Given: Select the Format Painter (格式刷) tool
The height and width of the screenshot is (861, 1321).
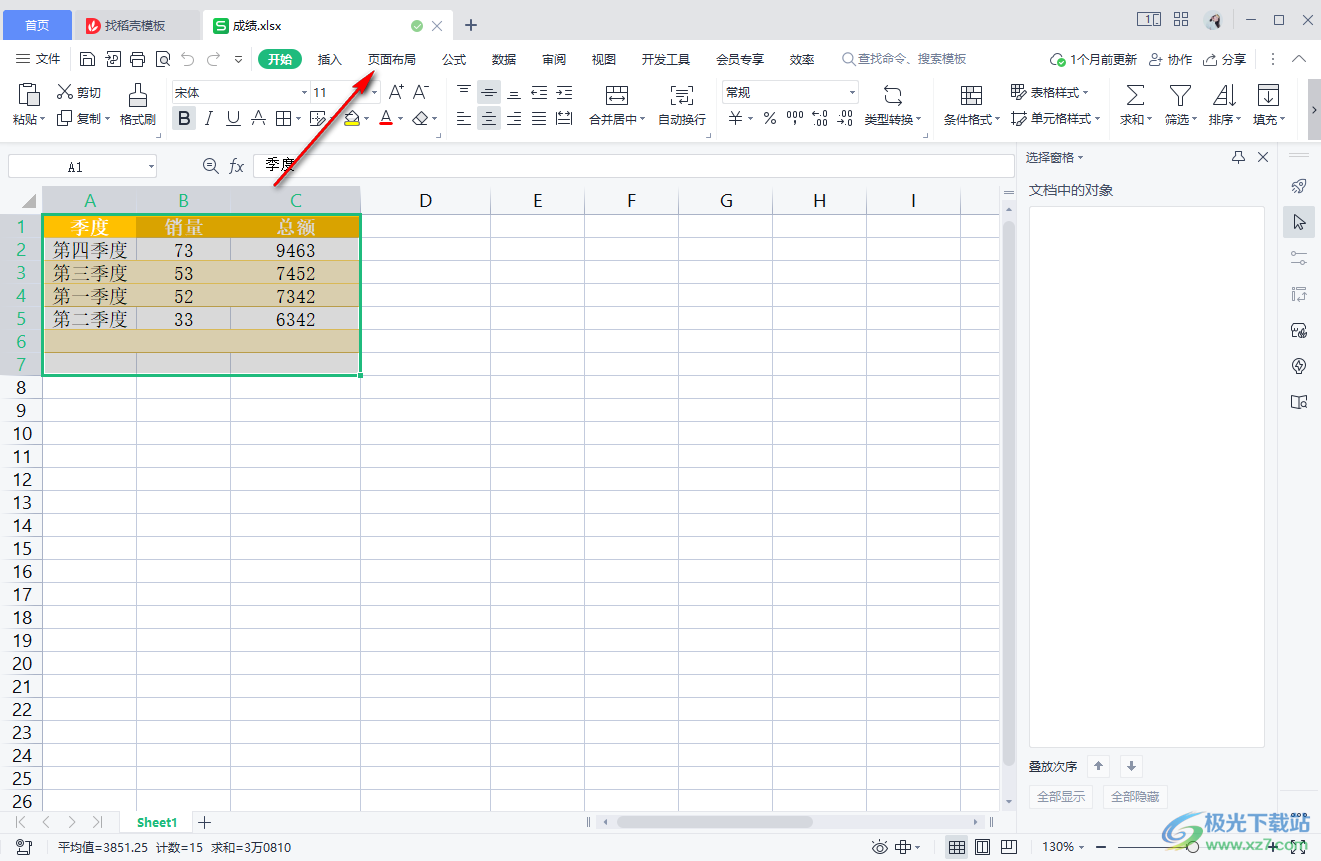Looking at the screenshot, I should pos(138,105).
